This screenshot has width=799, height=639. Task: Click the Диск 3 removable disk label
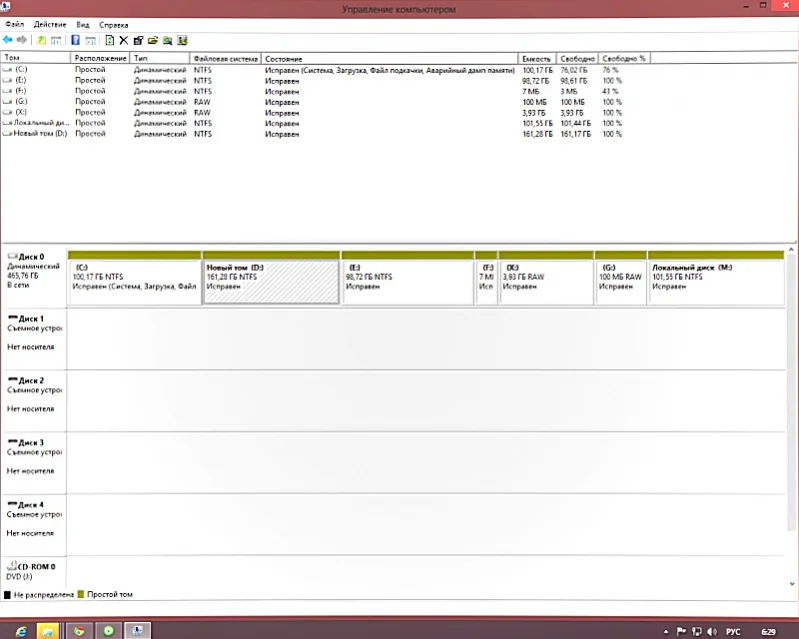tap(34, 463)
